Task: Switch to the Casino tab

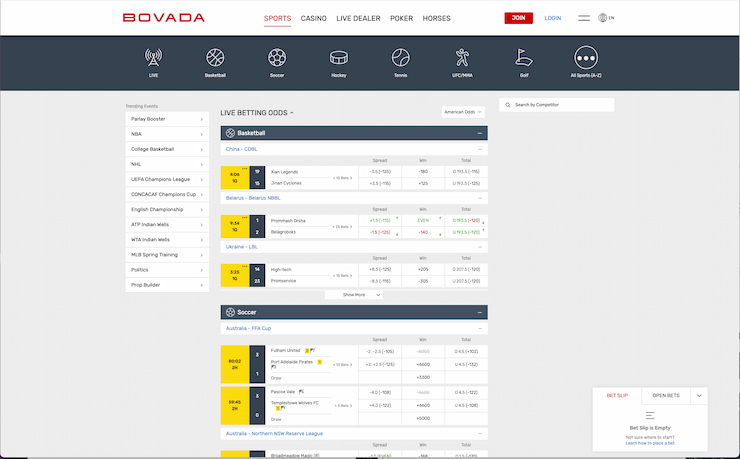Action: coord(314,18)
